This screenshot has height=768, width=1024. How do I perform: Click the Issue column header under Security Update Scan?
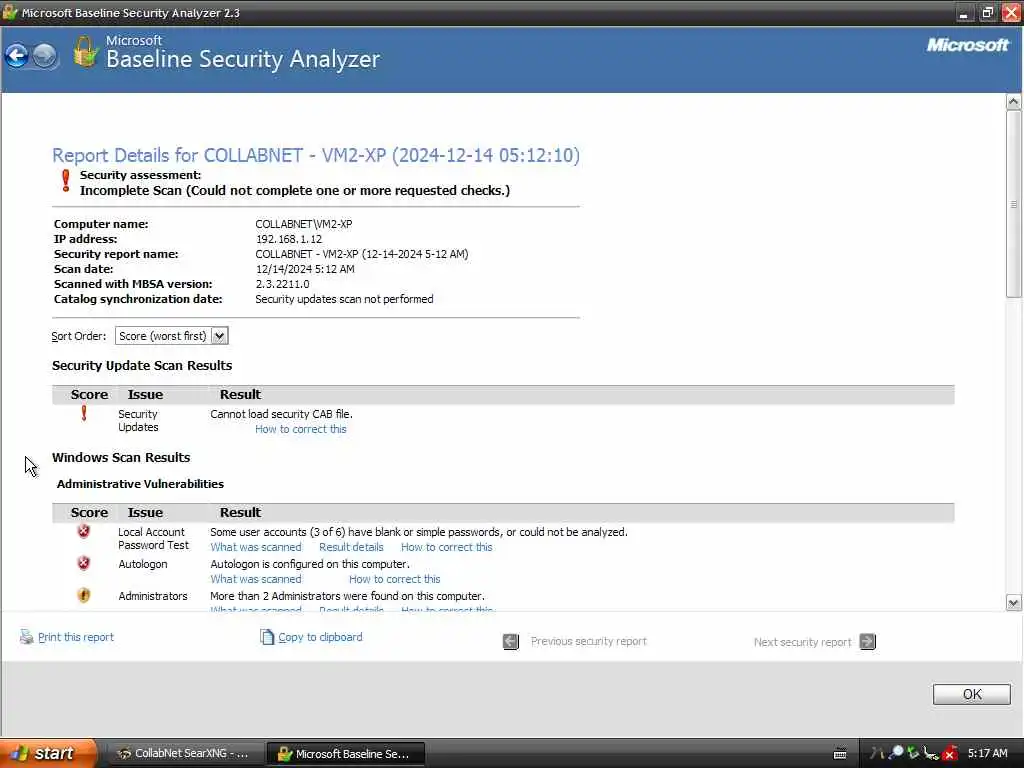pyautogui.click(x=145, y=394)
